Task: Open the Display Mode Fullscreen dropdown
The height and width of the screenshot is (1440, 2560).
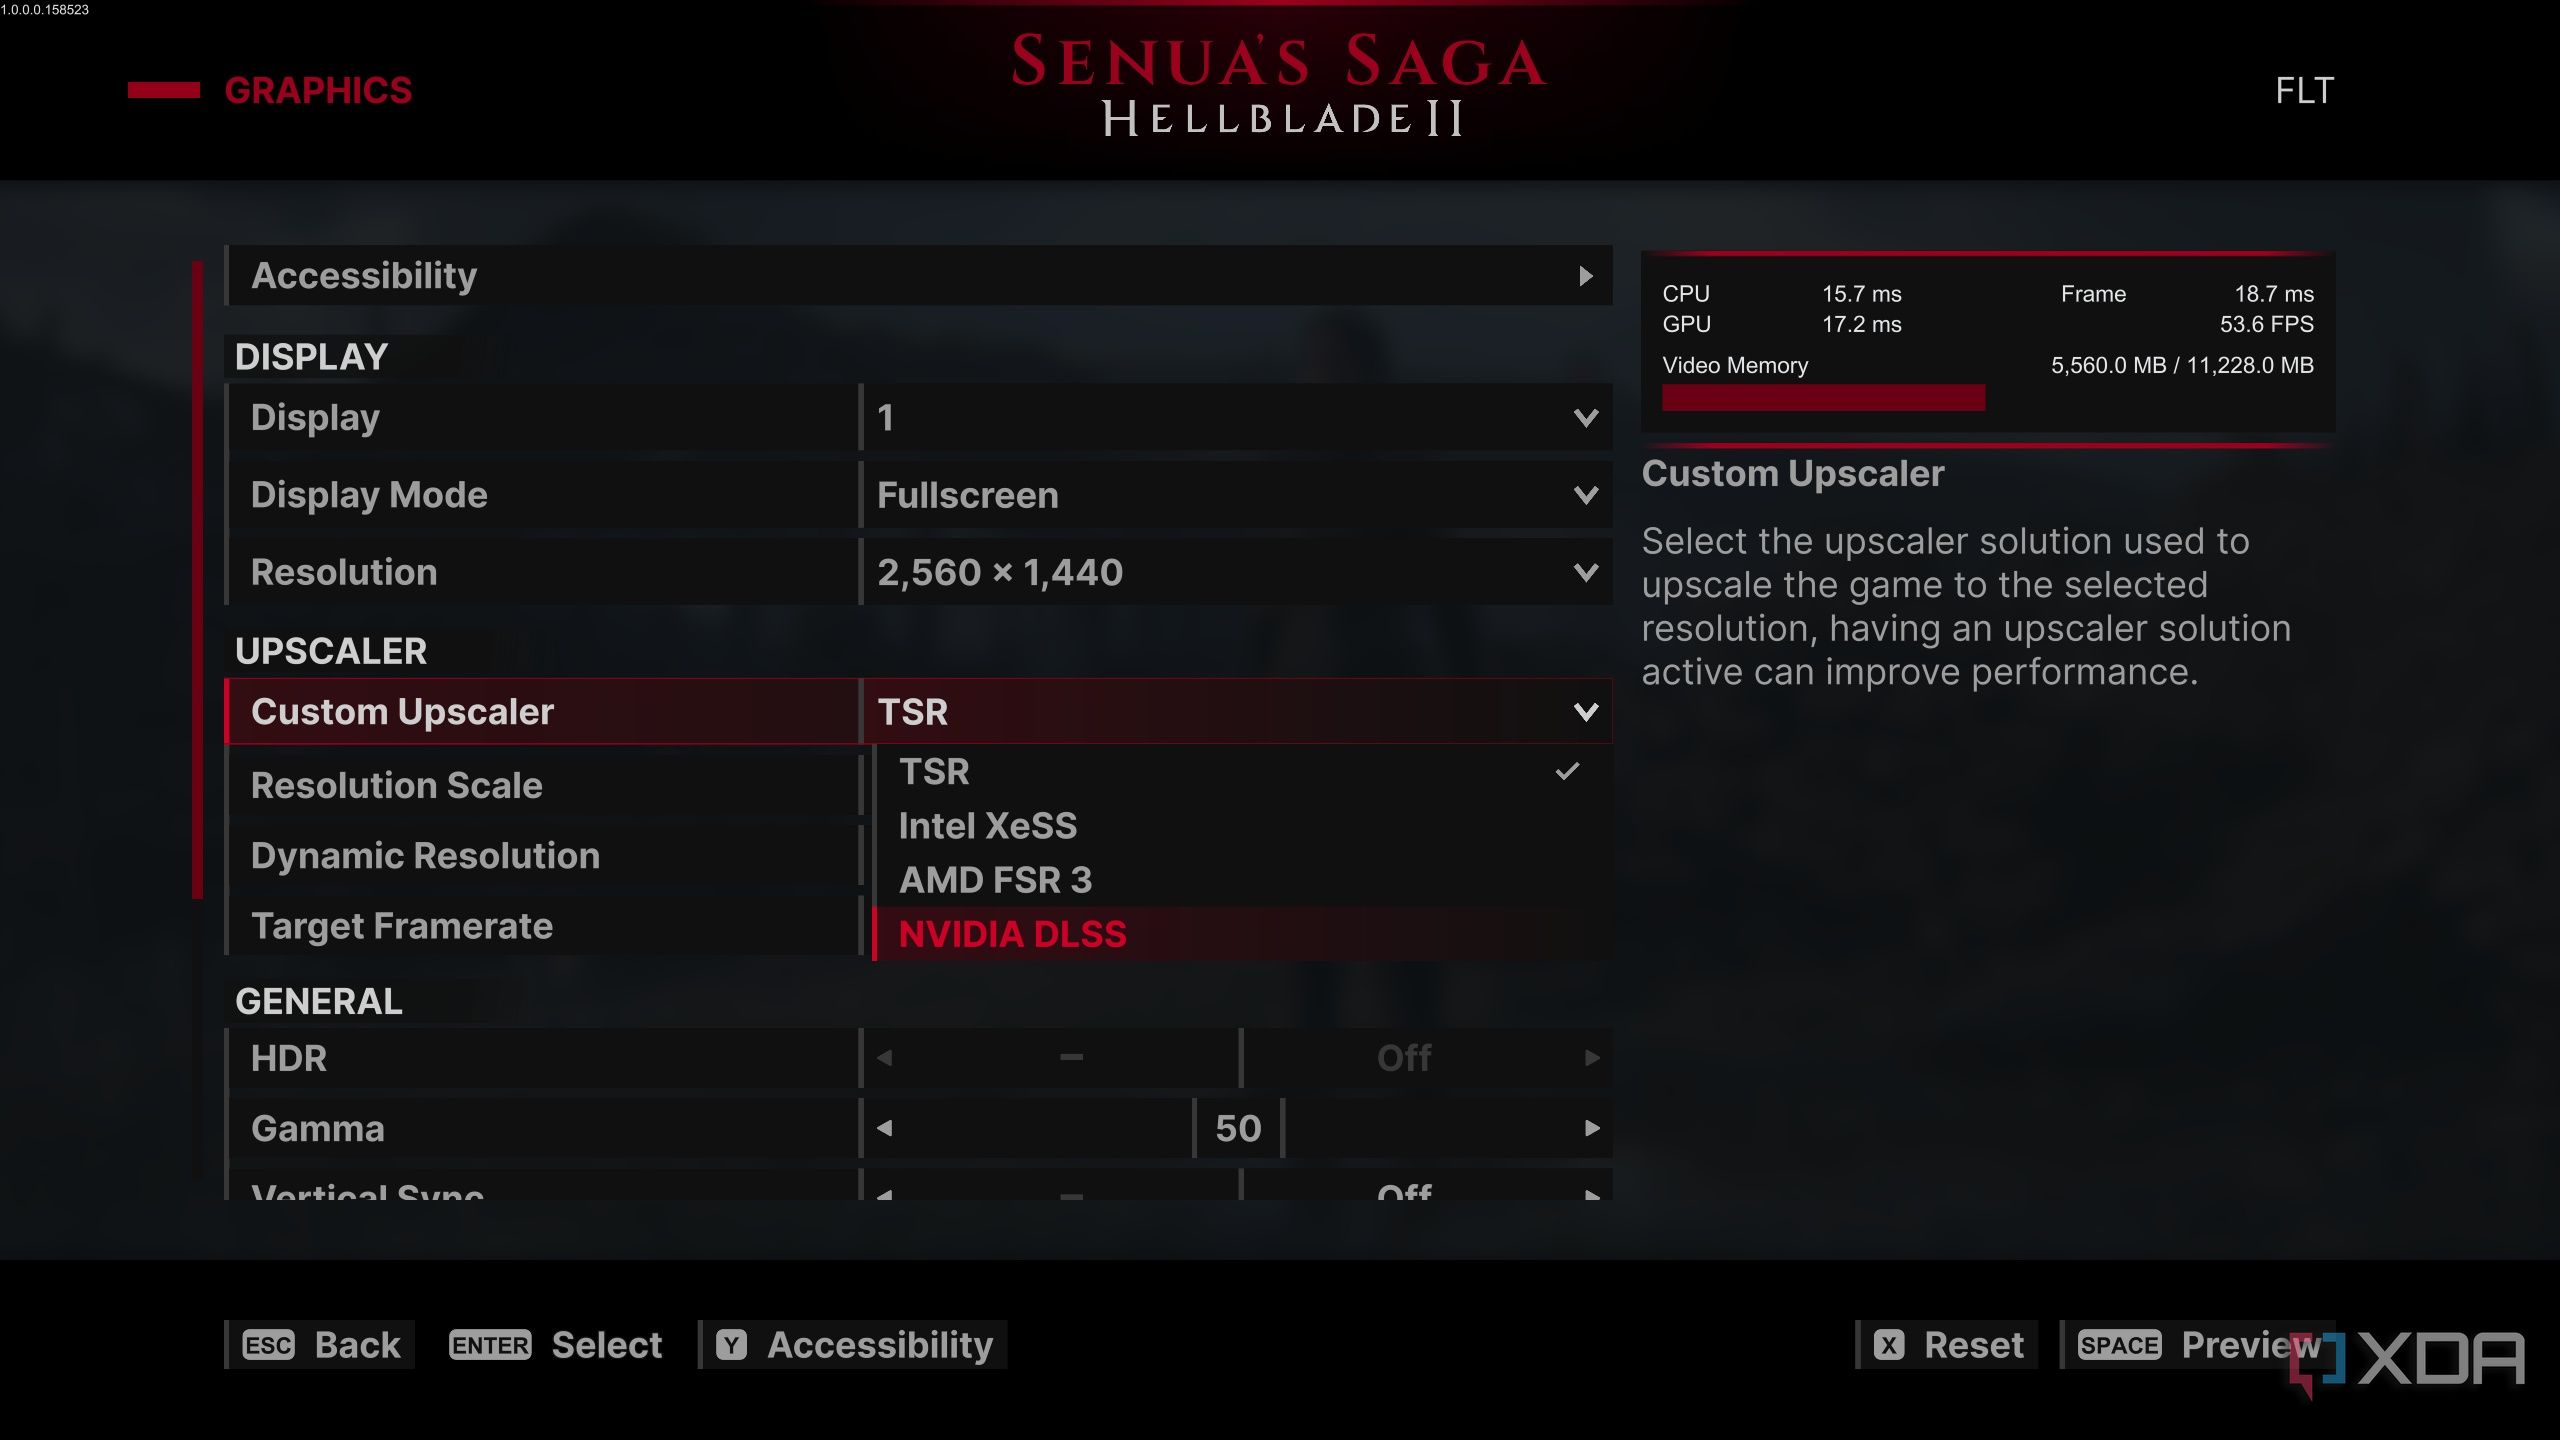Action: point(1586,495)
